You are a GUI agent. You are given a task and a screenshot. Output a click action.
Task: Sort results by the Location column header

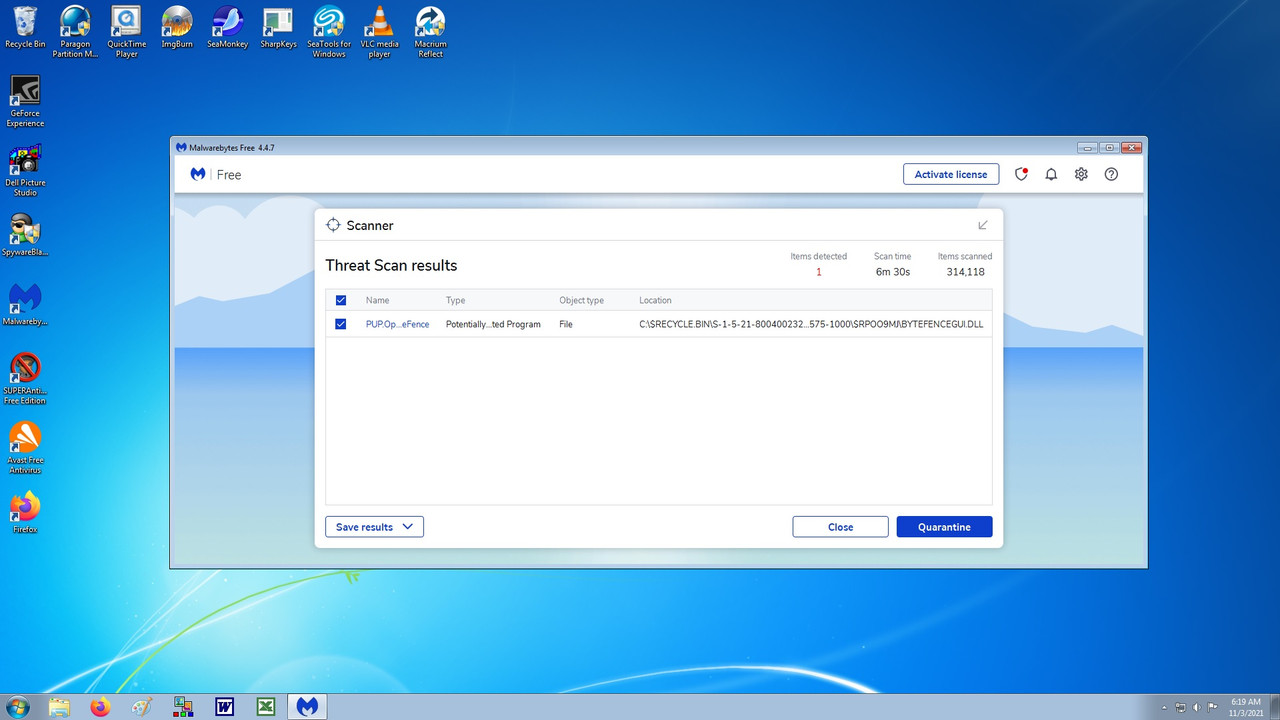(655, 300)
